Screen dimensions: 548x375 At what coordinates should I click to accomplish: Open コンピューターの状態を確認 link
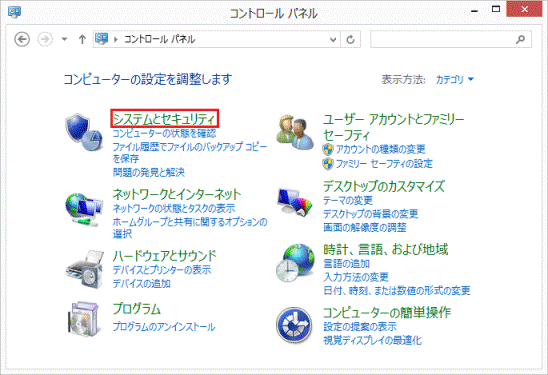164,133
